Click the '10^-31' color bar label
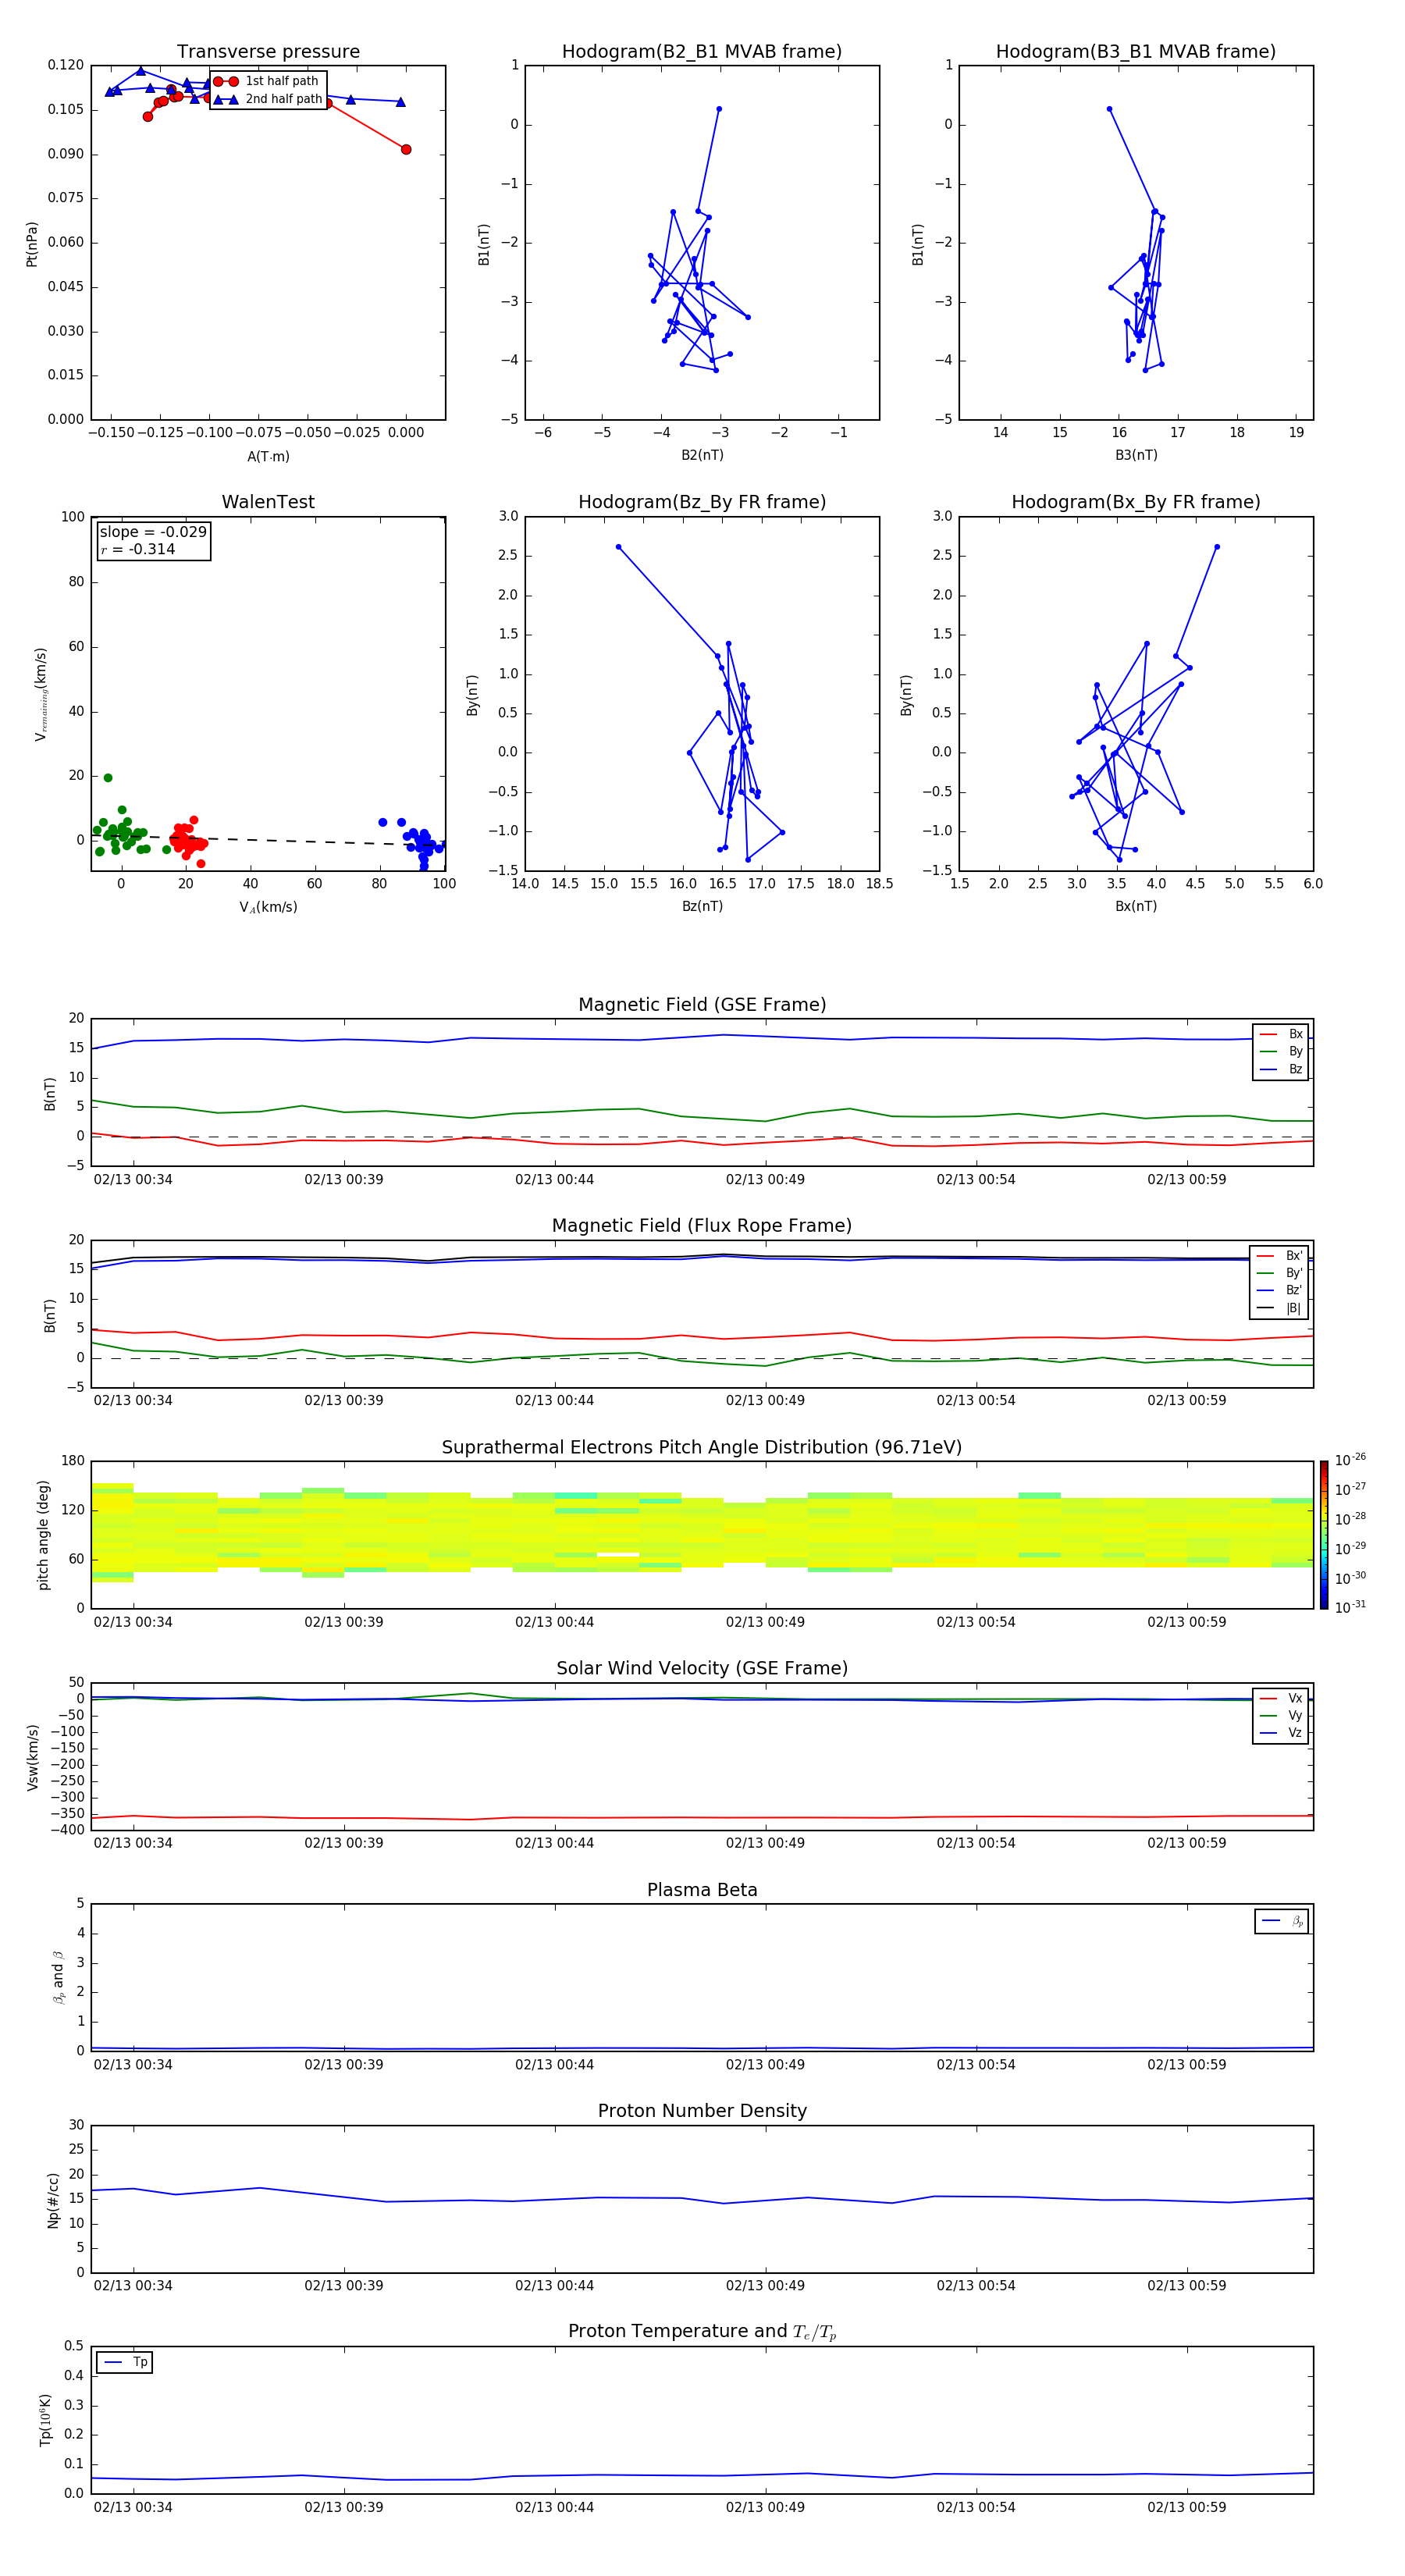 click(x=1350, y=1607)
